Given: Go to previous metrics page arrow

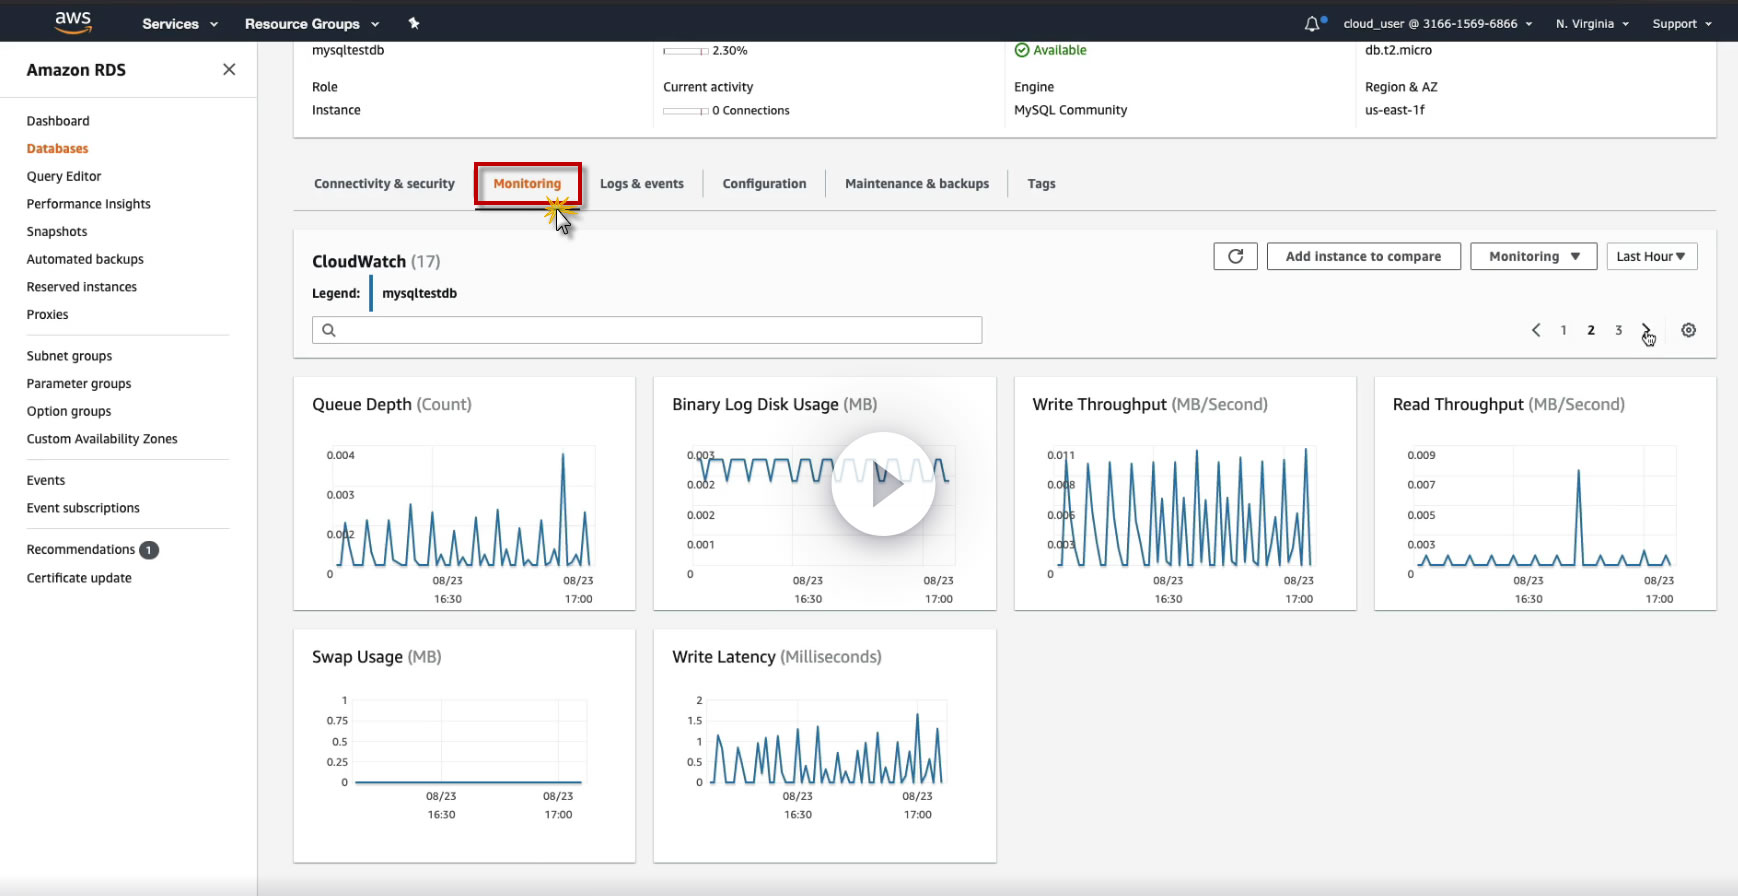Looking at the screenshot, I should pyautogui.click(x=1536, y=330).
